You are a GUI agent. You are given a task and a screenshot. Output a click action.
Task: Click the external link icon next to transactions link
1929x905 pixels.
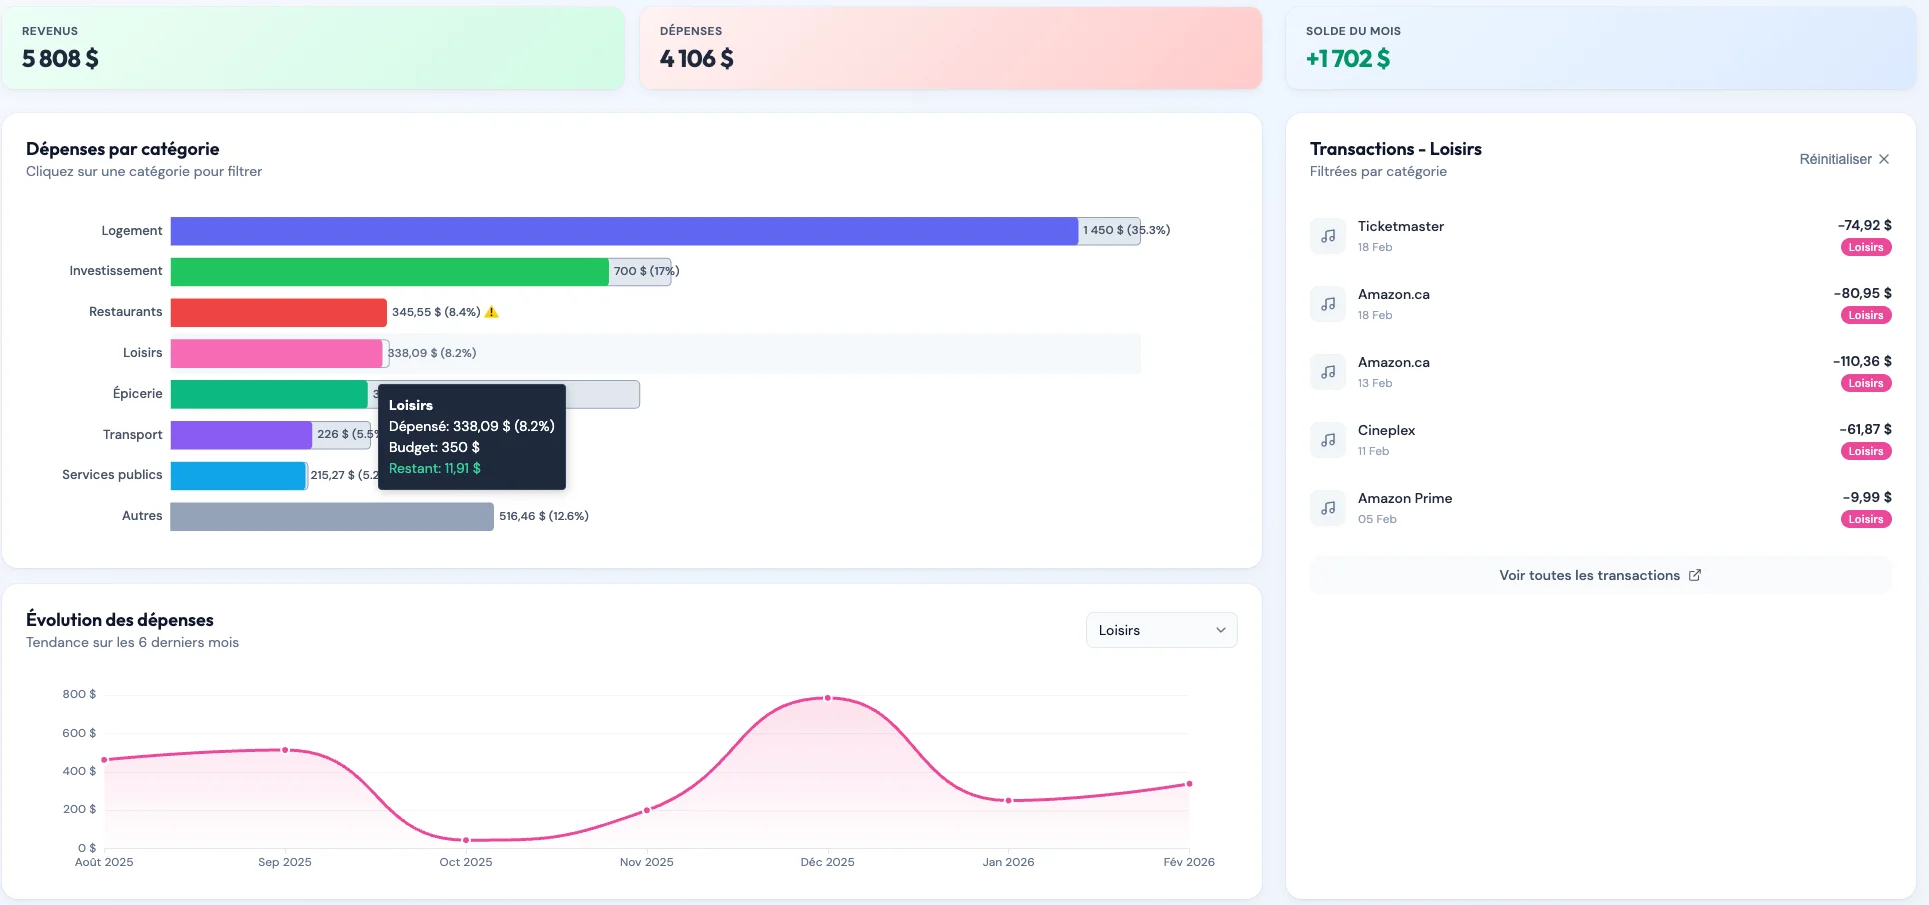pyautogui.click(x=1695, y=574)
